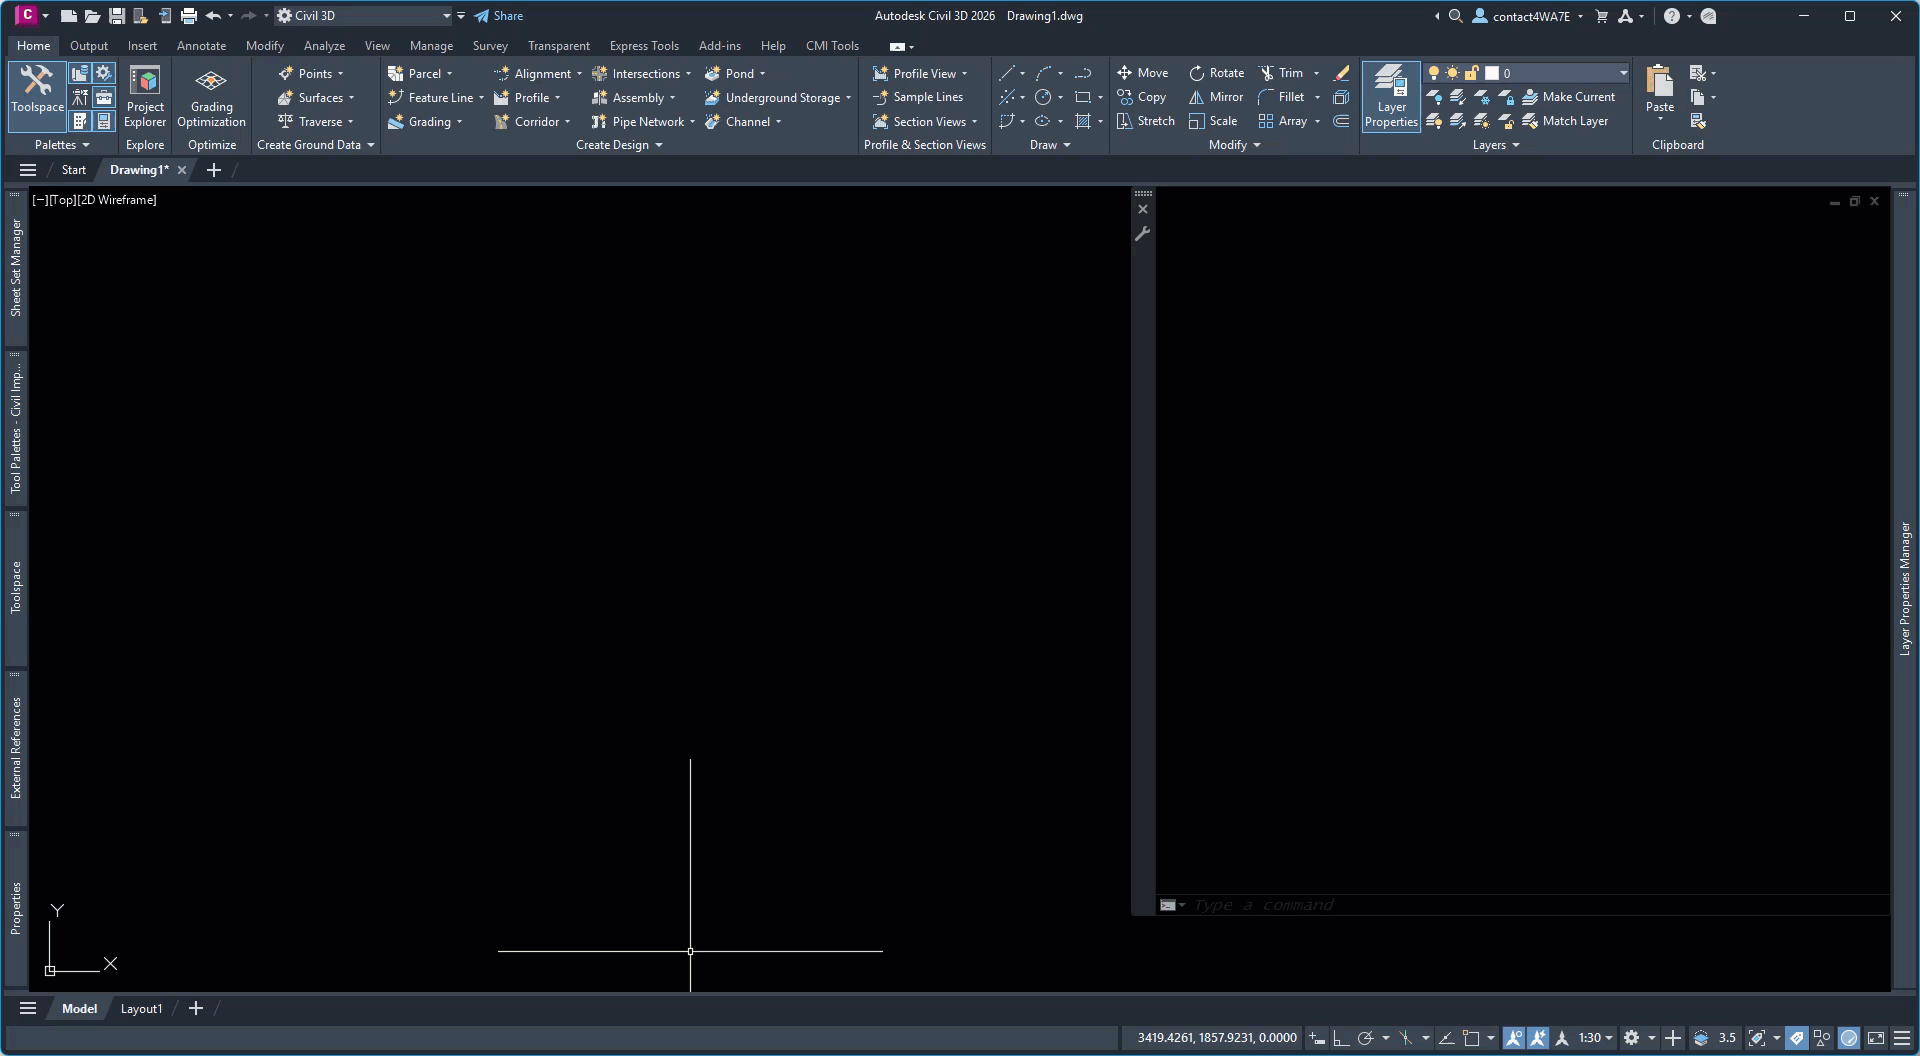Open the Layer Properties Manager side tab
The image size is (1920, 1056).
click(1904, 588)
